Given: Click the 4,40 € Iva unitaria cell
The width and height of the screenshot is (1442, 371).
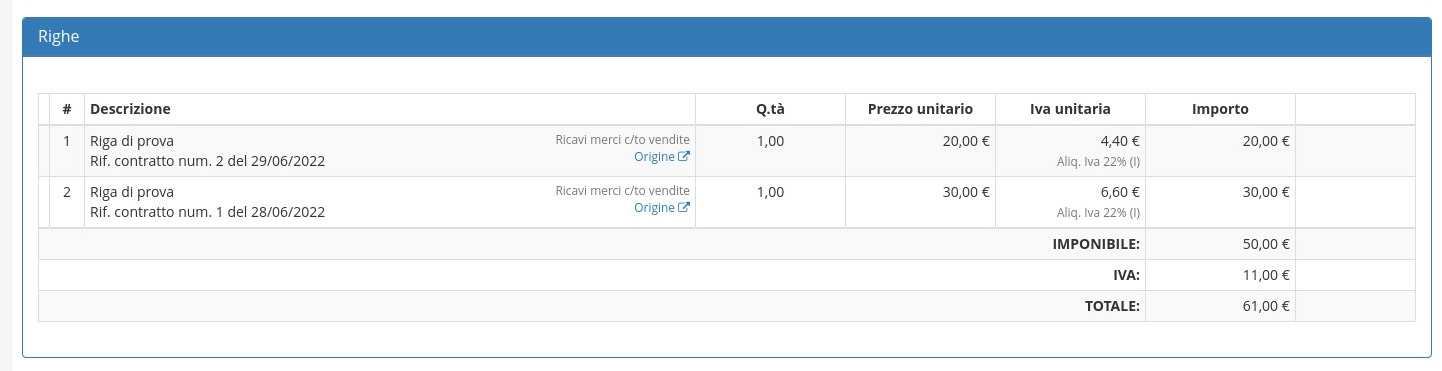Looking at the screenshot, I should 1070,151.
